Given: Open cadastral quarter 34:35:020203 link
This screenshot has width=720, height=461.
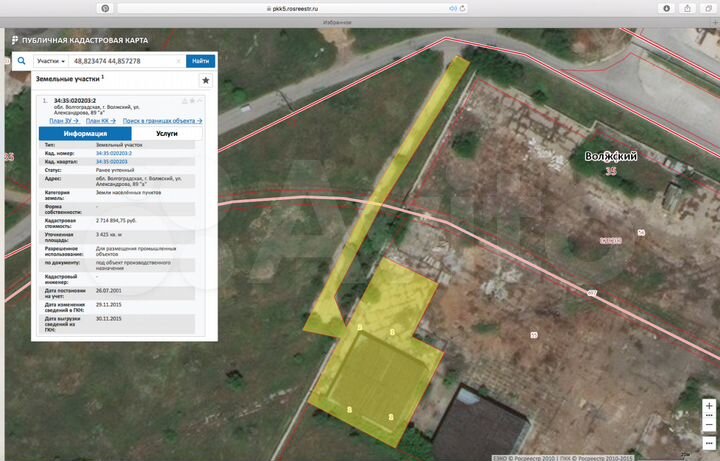Looking at the screenshot, I should tap(112, 161).
